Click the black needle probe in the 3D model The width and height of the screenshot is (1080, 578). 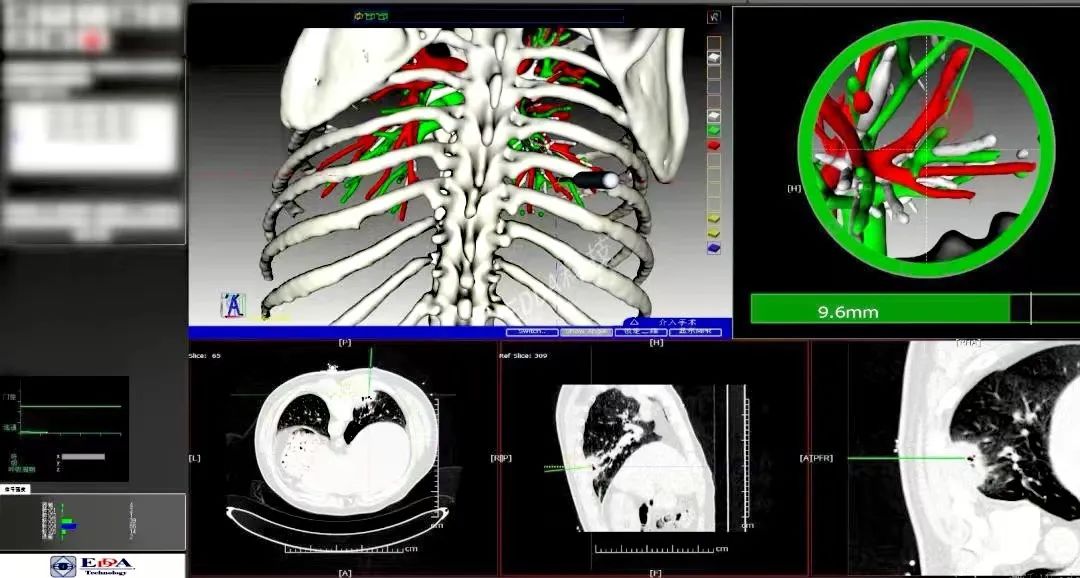pyautogui.click(x=594, y=180)
